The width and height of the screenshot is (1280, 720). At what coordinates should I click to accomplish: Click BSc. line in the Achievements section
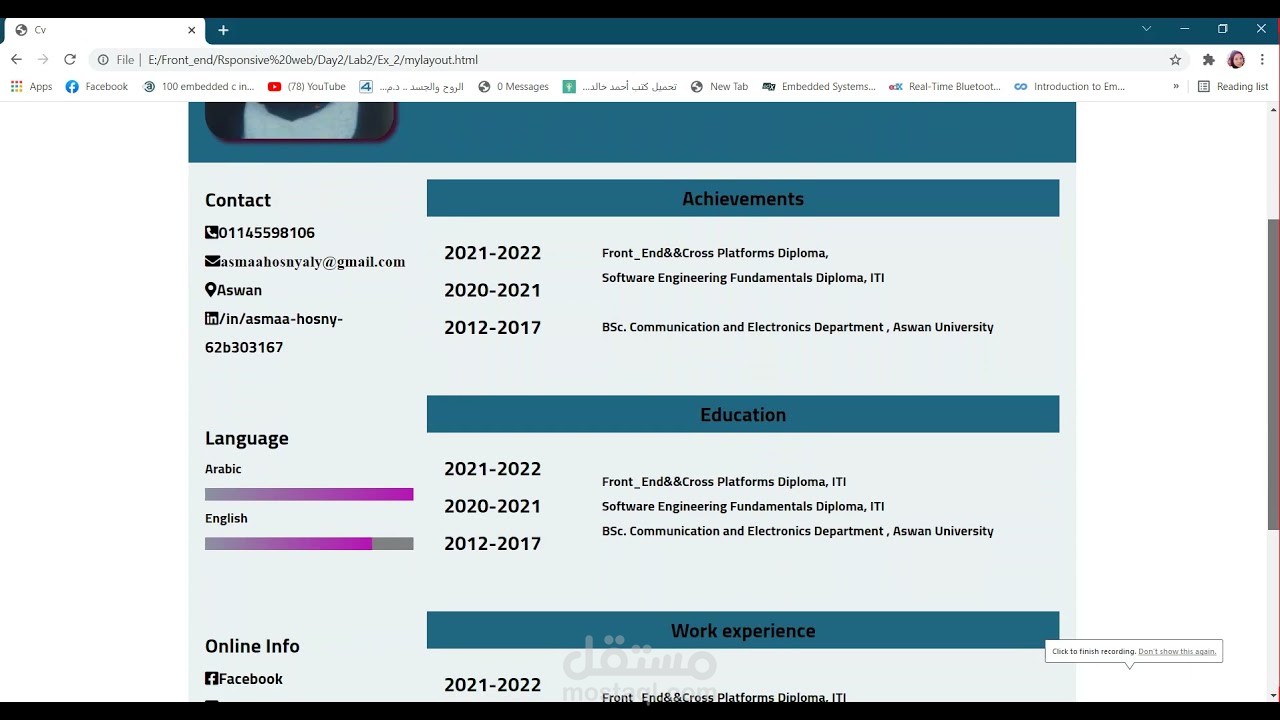(x=798, y=327)
